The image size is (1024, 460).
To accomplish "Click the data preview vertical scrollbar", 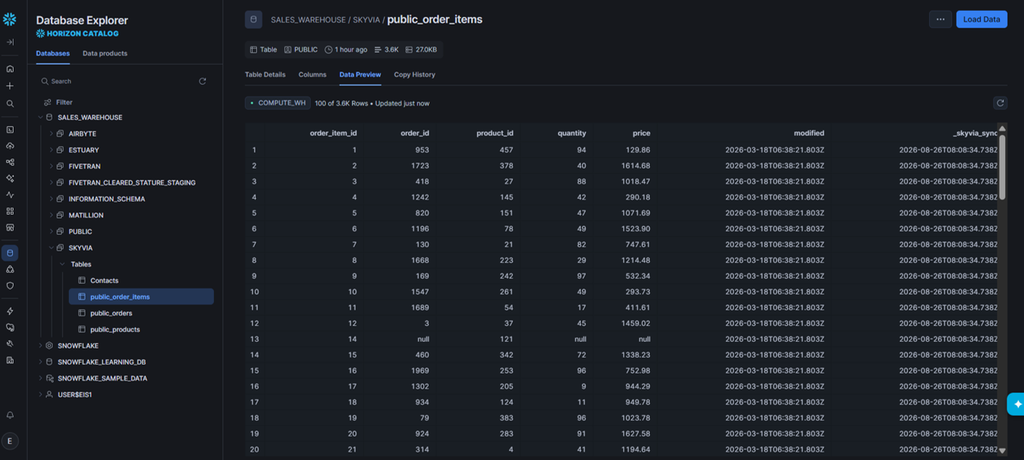I will pyautogui.click(x=1002, y=168).
